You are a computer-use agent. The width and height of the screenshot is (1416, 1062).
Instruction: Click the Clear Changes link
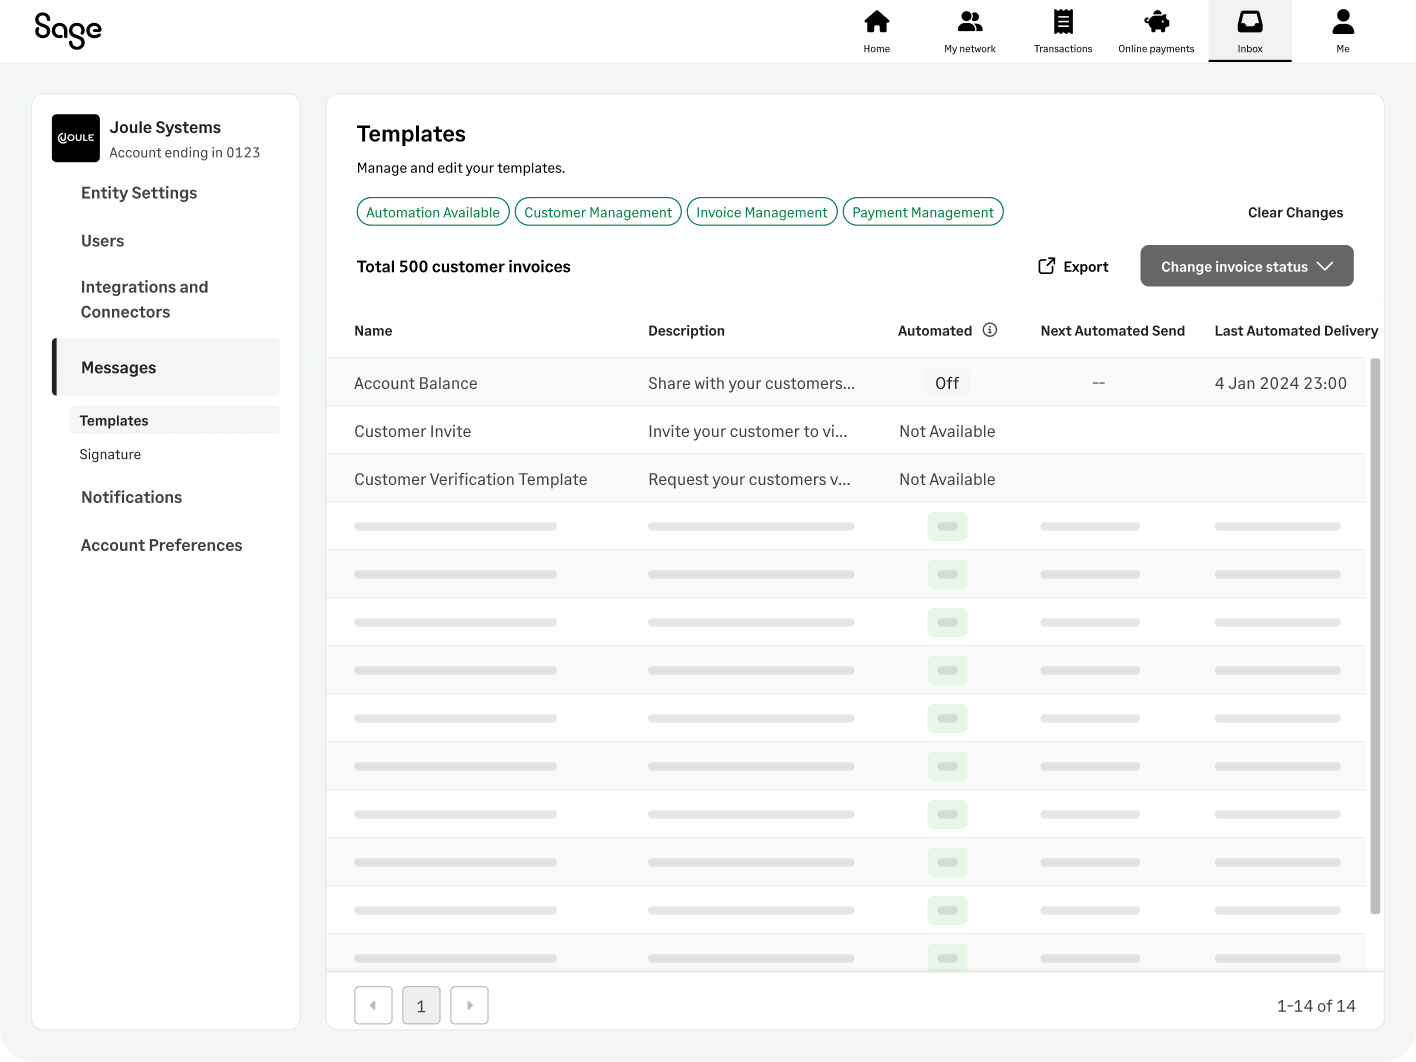point(1295,212)
